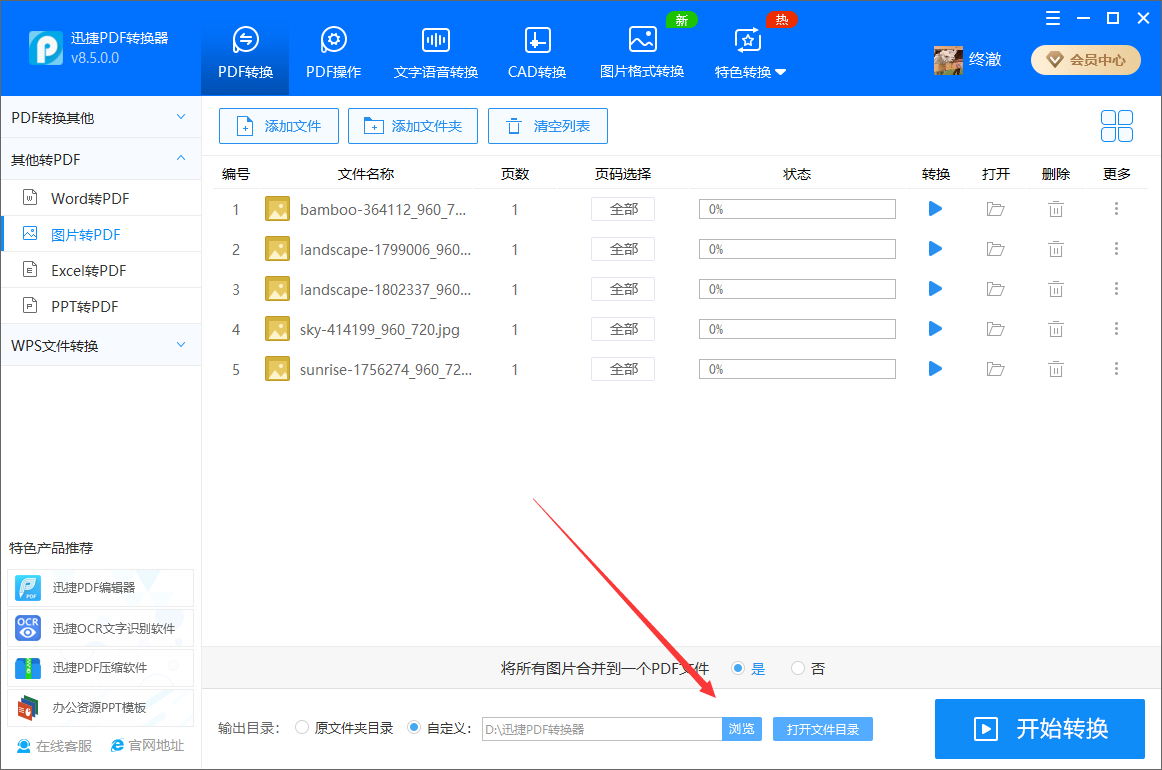Switch to CAD转换 top tab
This screenshot has height=770, width=1162.
click(x=537, y=52)
